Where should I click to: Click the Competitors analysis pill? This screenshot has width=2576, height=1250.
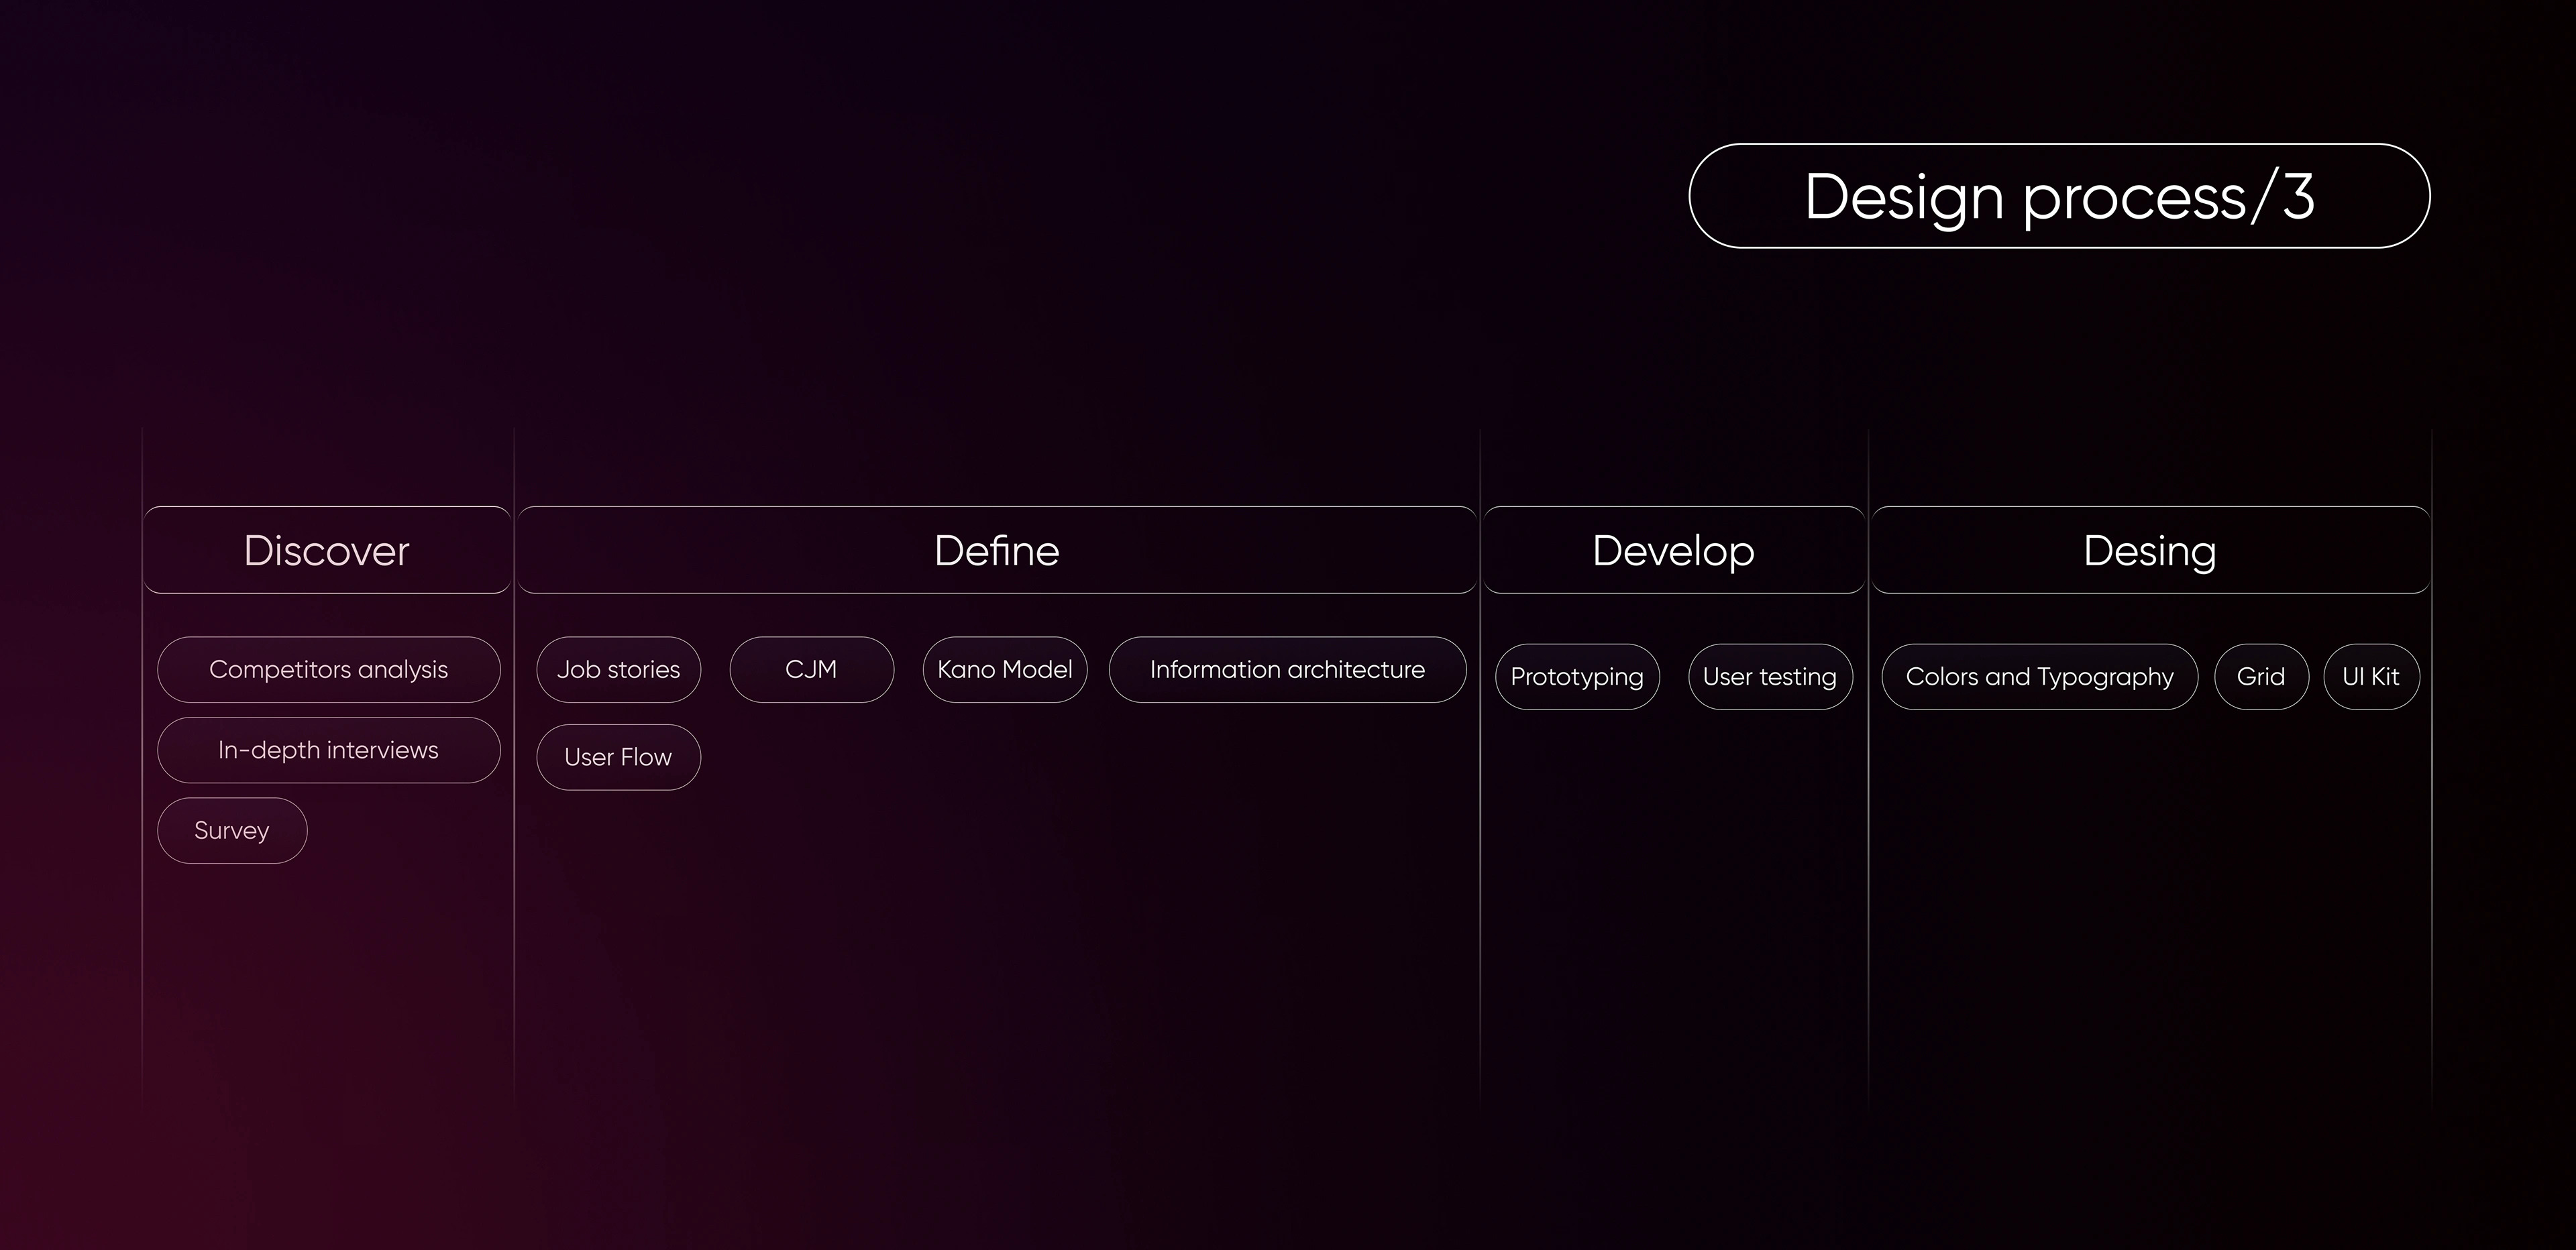pos(328,670)
